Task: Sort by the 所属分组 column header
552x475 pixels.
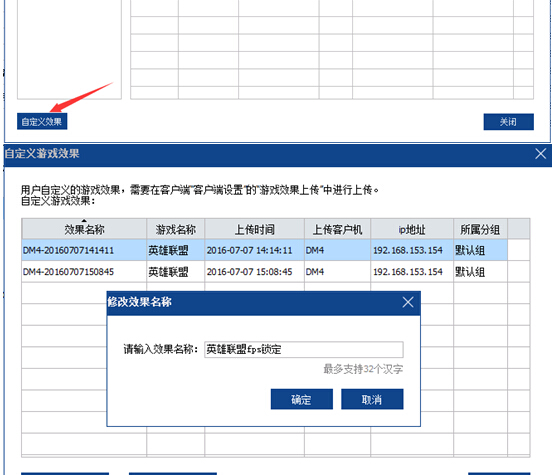Action: click(480, 229)
